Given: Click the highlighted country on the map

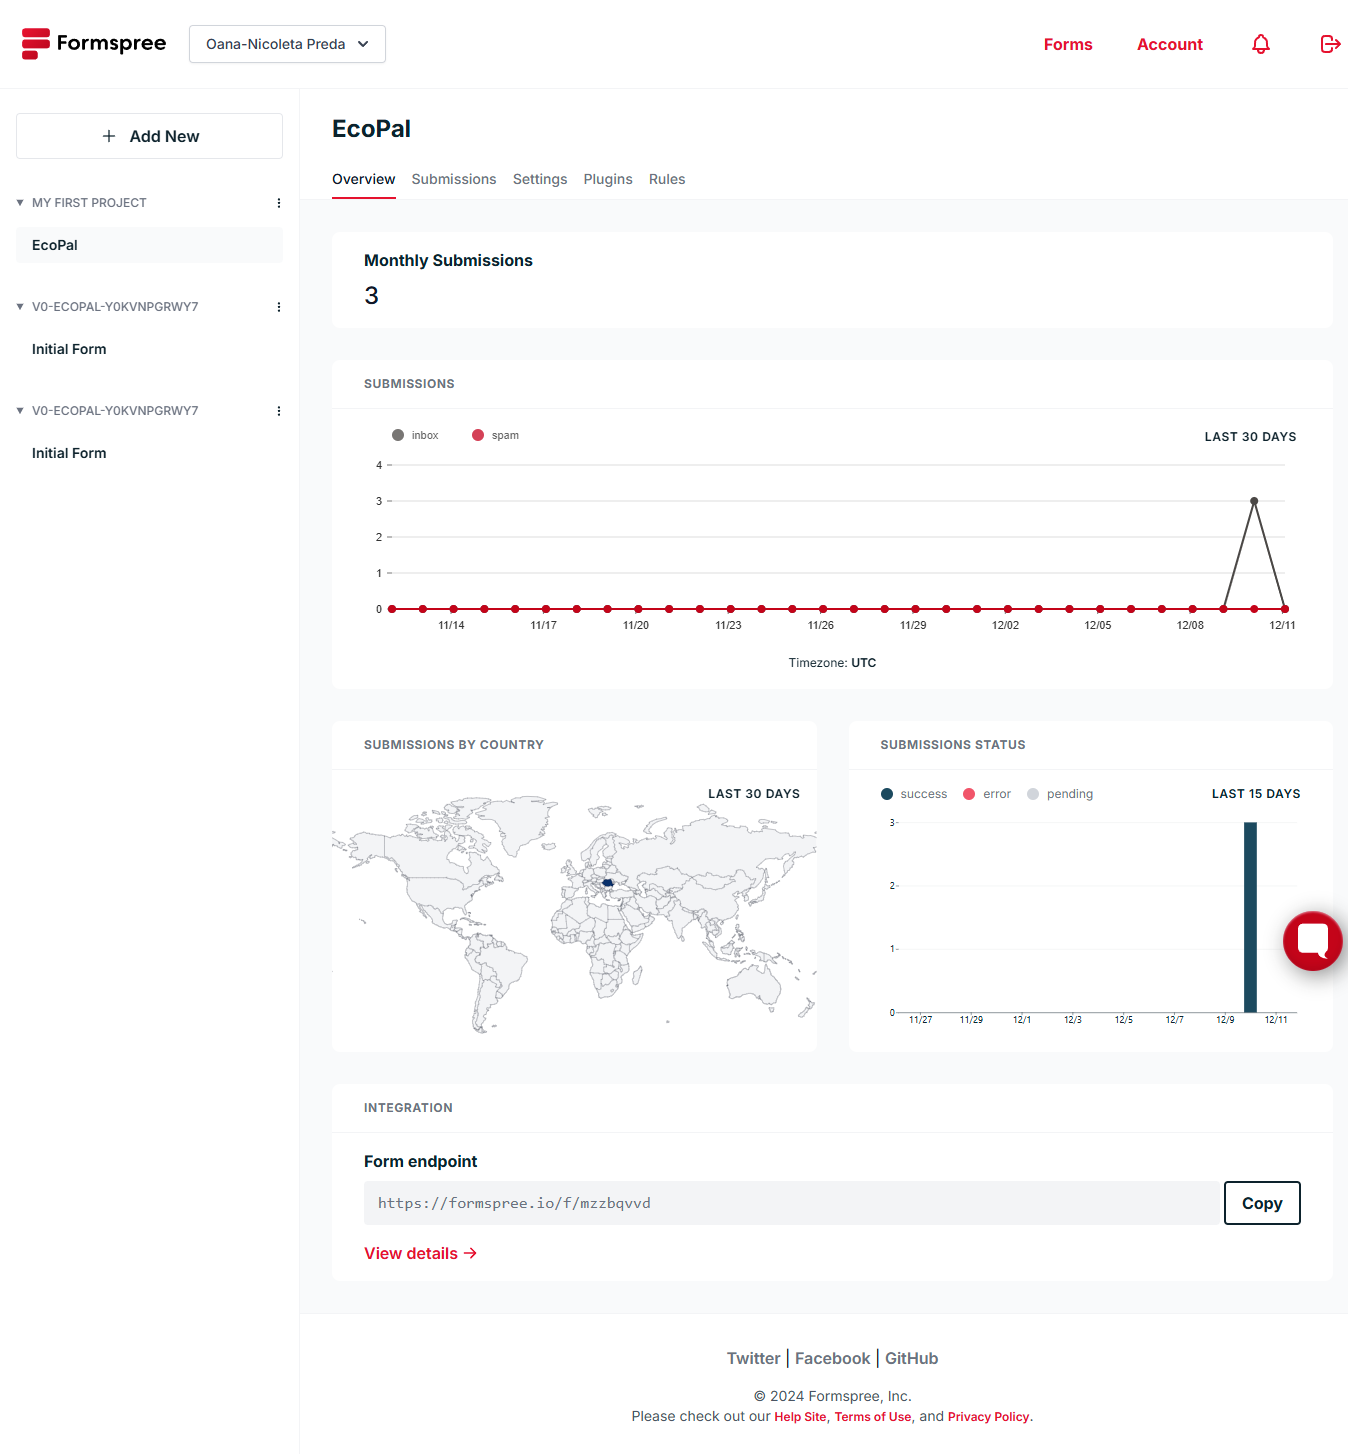Looking at the screenshot, I should tap(607, 883).
